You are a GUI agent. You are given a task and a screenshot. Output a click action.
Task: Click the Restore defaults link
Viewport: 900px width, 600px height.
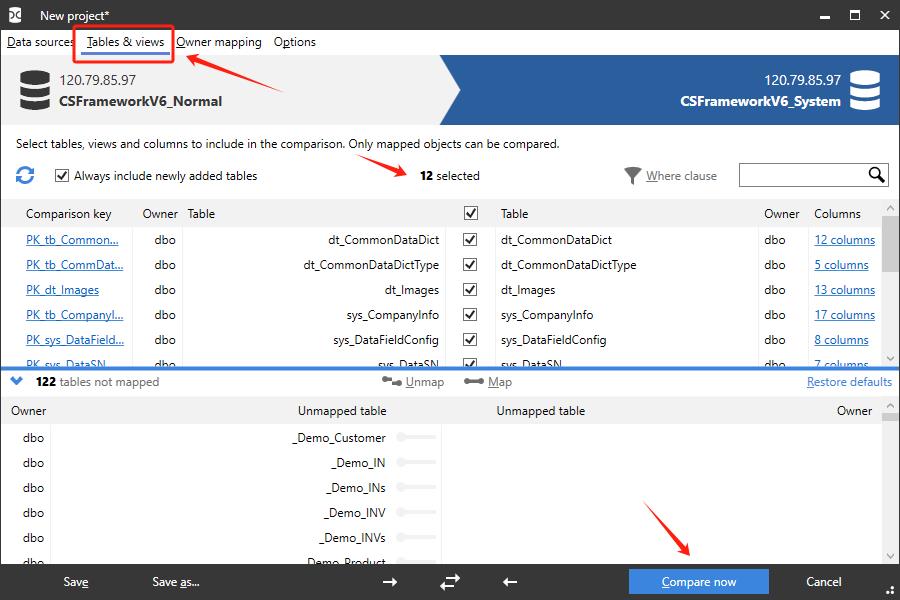(x=849, y=382)
